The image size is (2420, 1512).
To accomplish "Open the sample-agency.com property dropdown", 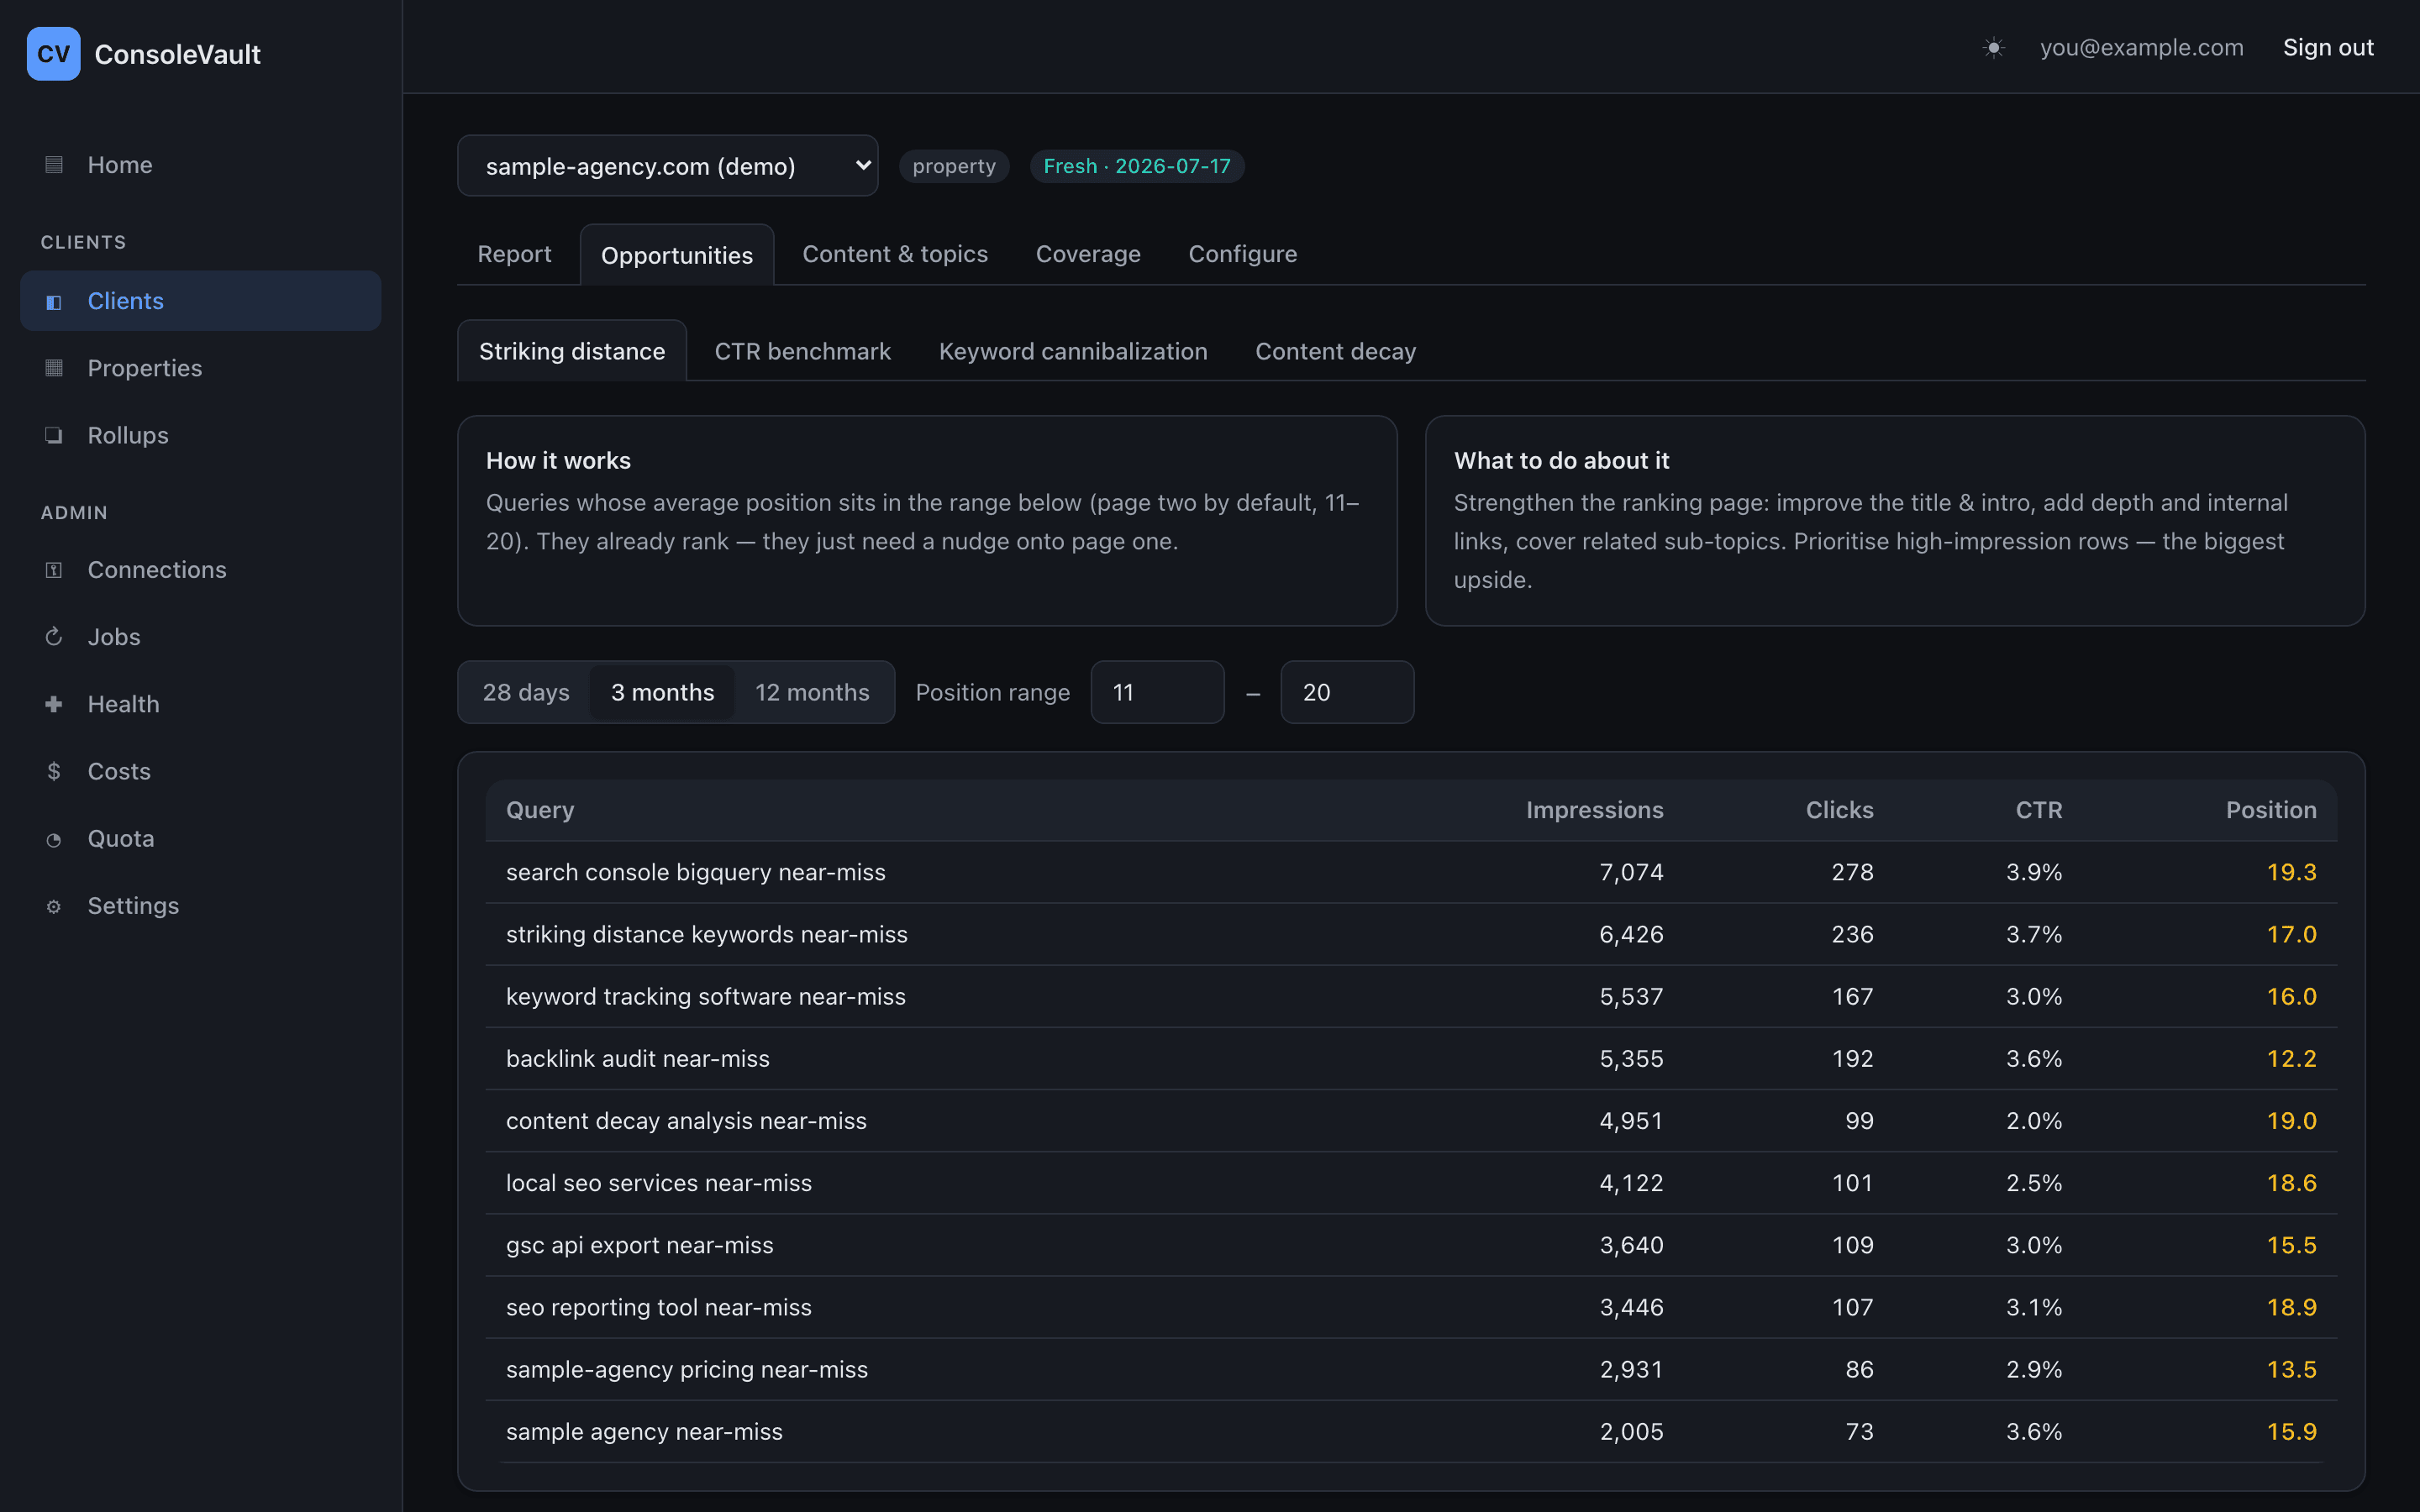I will [667, 166].
